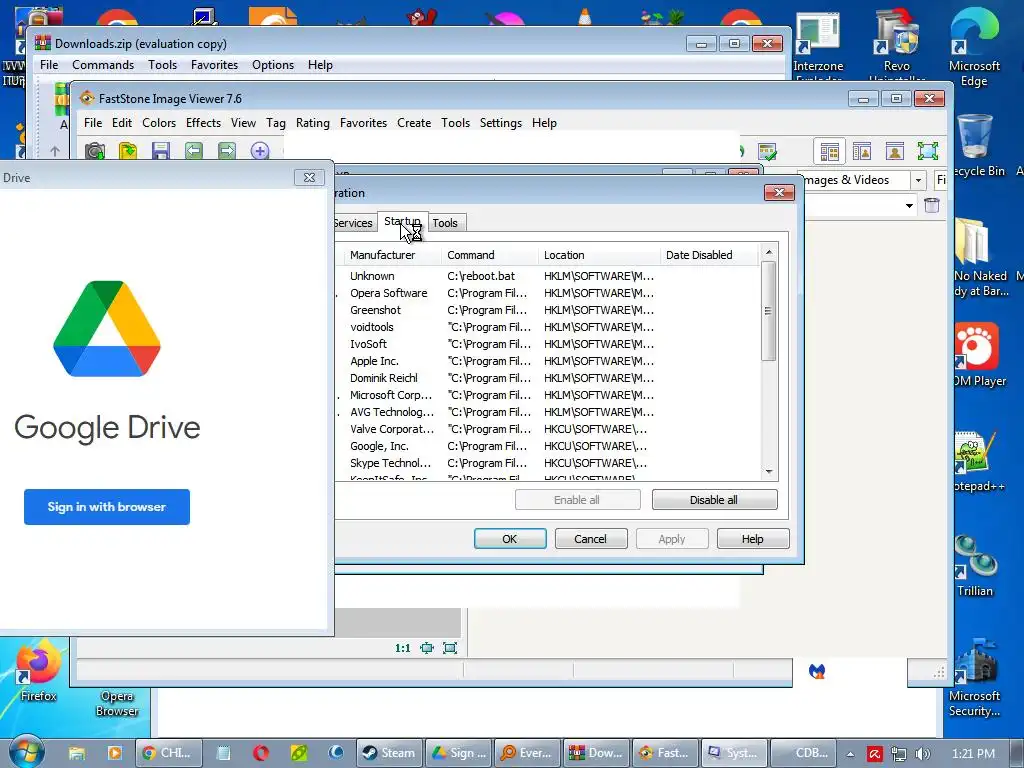
Task: Open the Create menu in FastStone
Action: click(413, 123)
